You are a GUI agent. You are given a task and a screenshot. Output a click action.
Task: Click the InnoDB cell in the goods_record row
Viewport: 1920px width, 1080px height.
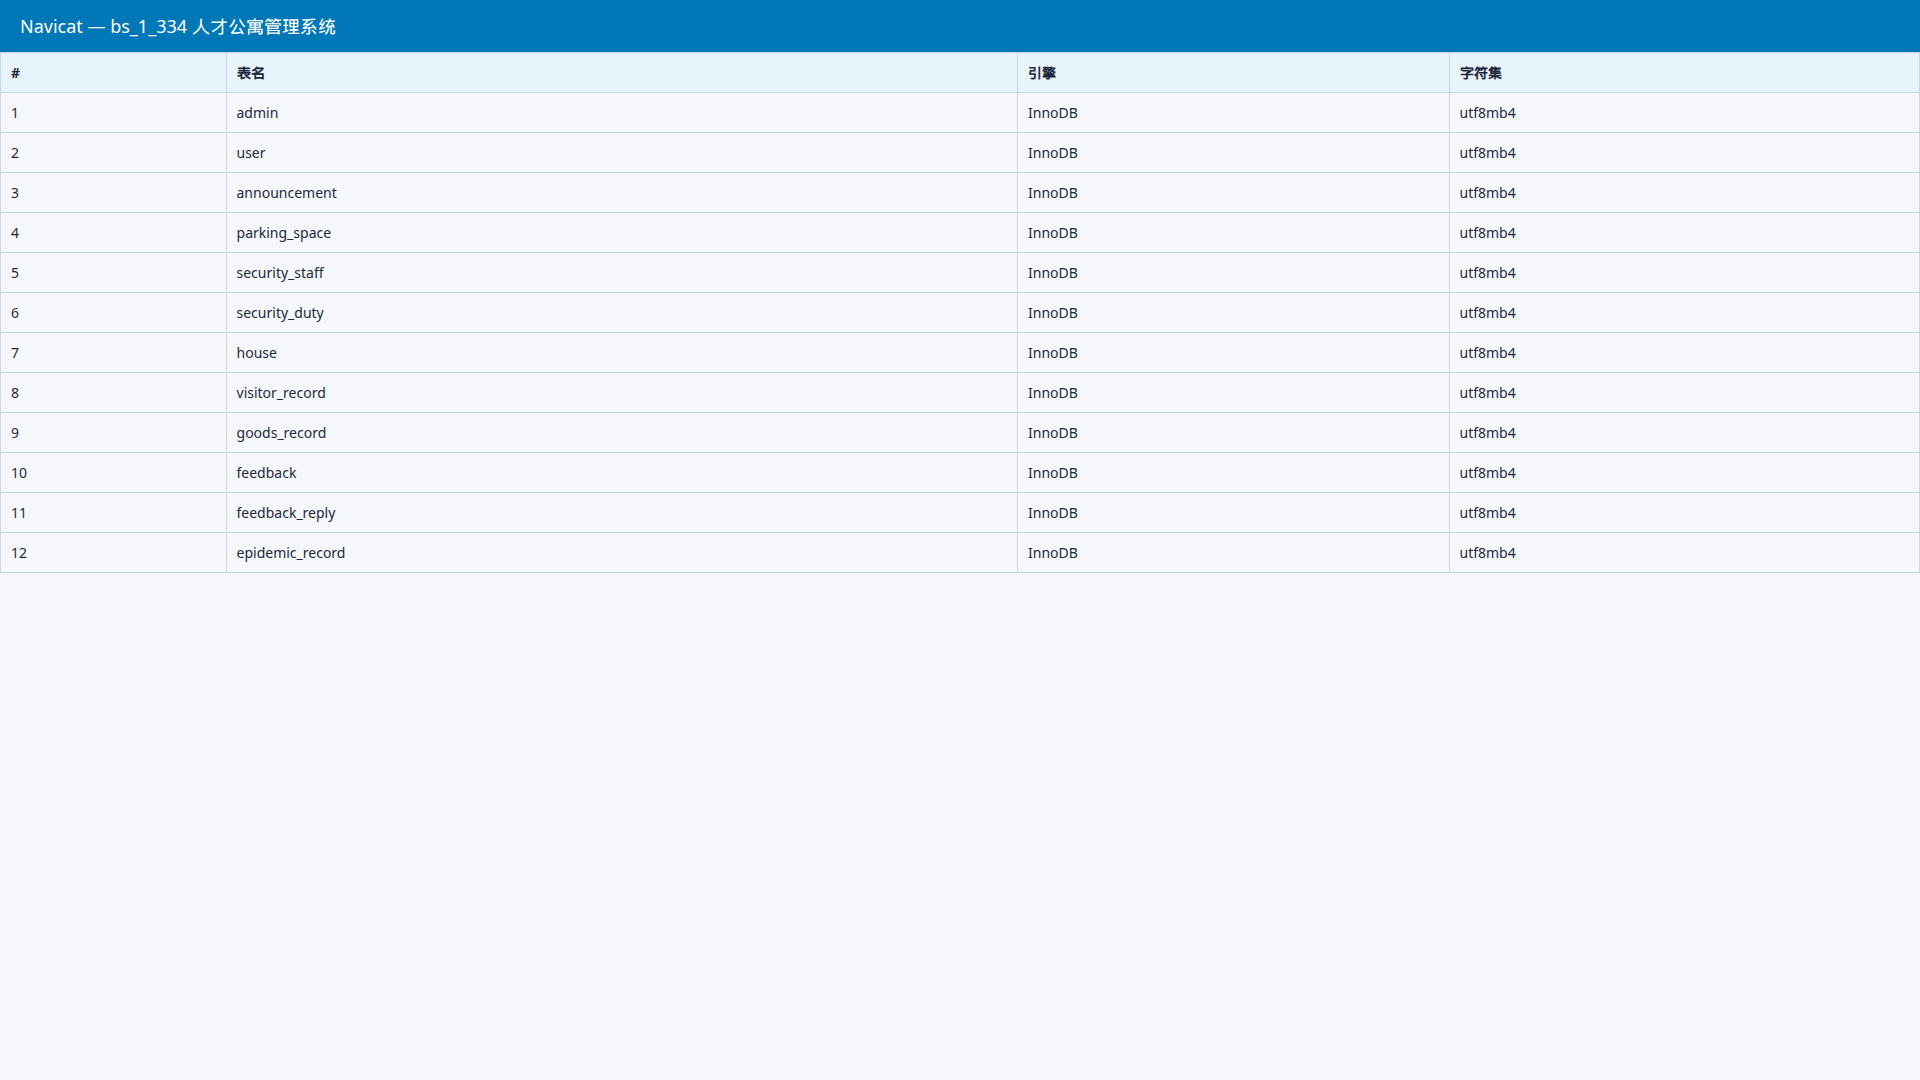[x=1233, y=433]
